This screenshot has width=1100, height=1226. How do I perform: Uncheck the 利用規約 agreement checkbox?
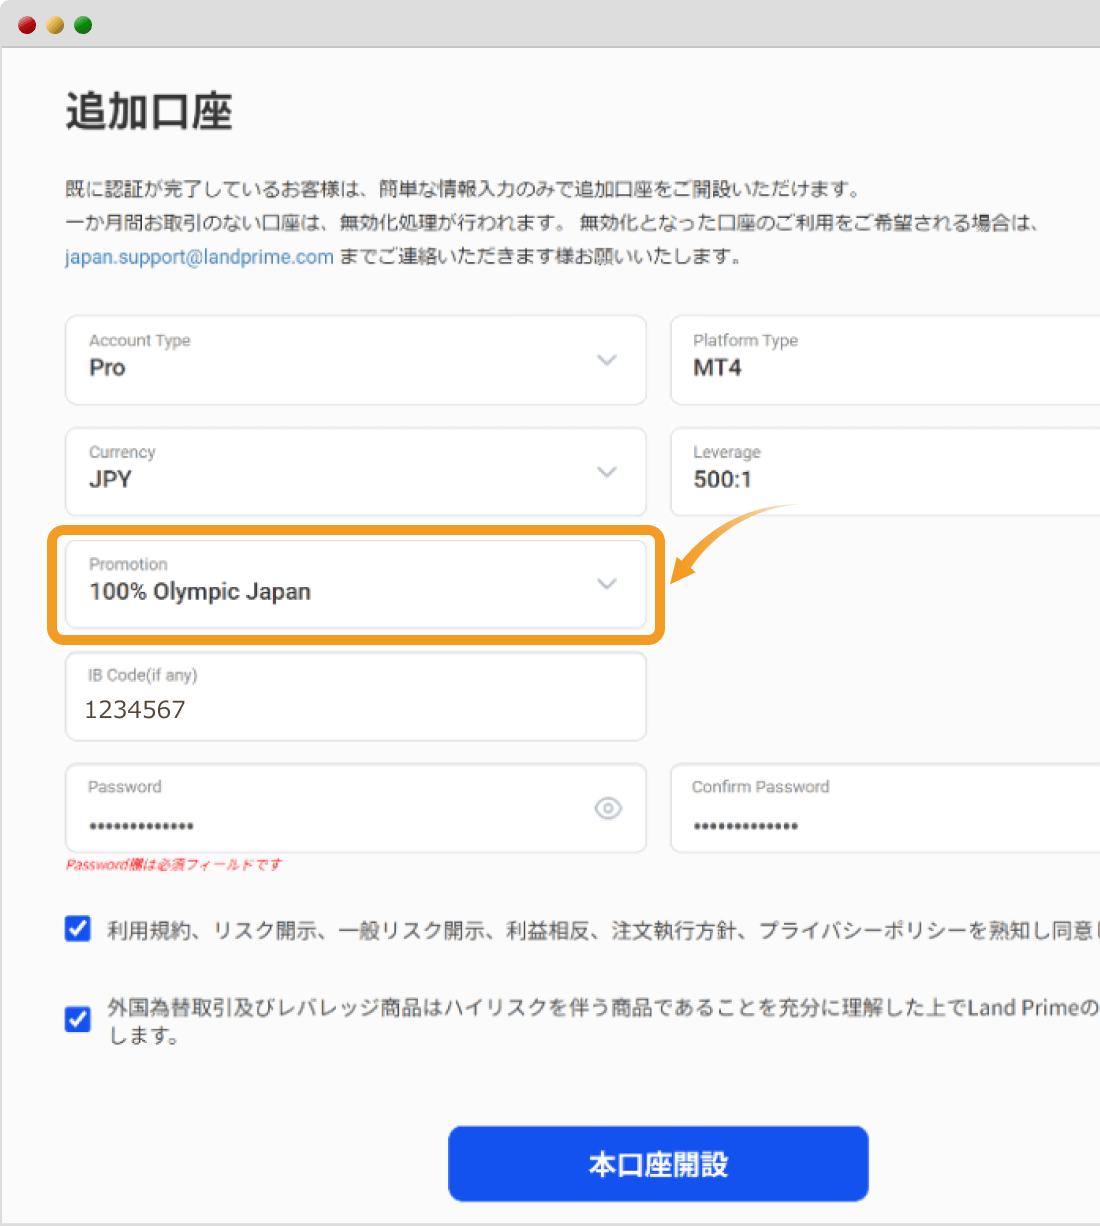[x=78, y=929]
